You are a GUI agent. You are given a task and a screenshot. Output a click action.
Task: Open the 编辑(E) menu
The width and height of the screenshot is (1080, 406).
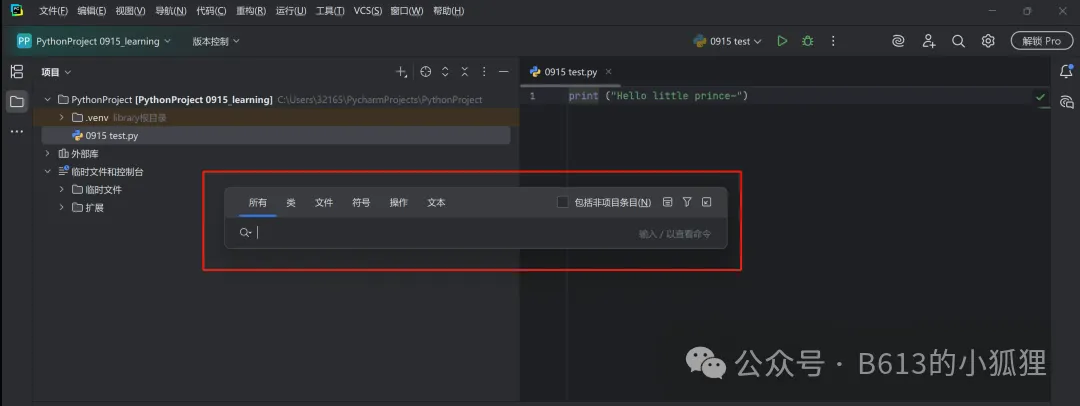click(x=92, y=11)
